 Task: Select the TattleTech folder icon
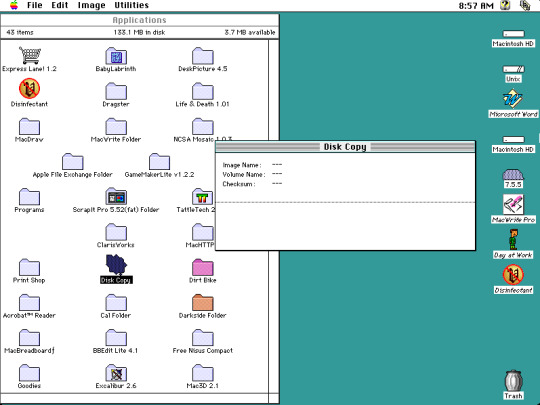[202, 197]
